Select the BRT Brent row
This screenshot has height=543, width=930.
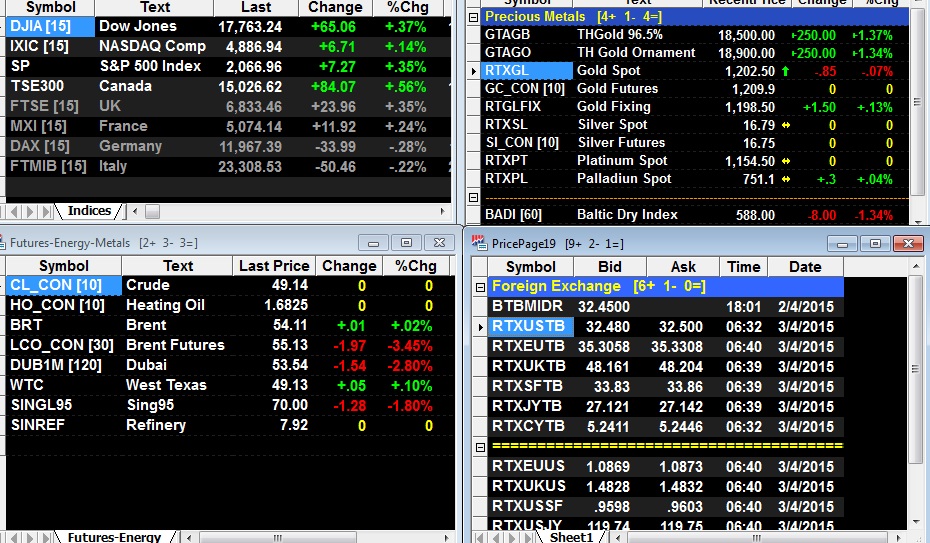(230, 325)
